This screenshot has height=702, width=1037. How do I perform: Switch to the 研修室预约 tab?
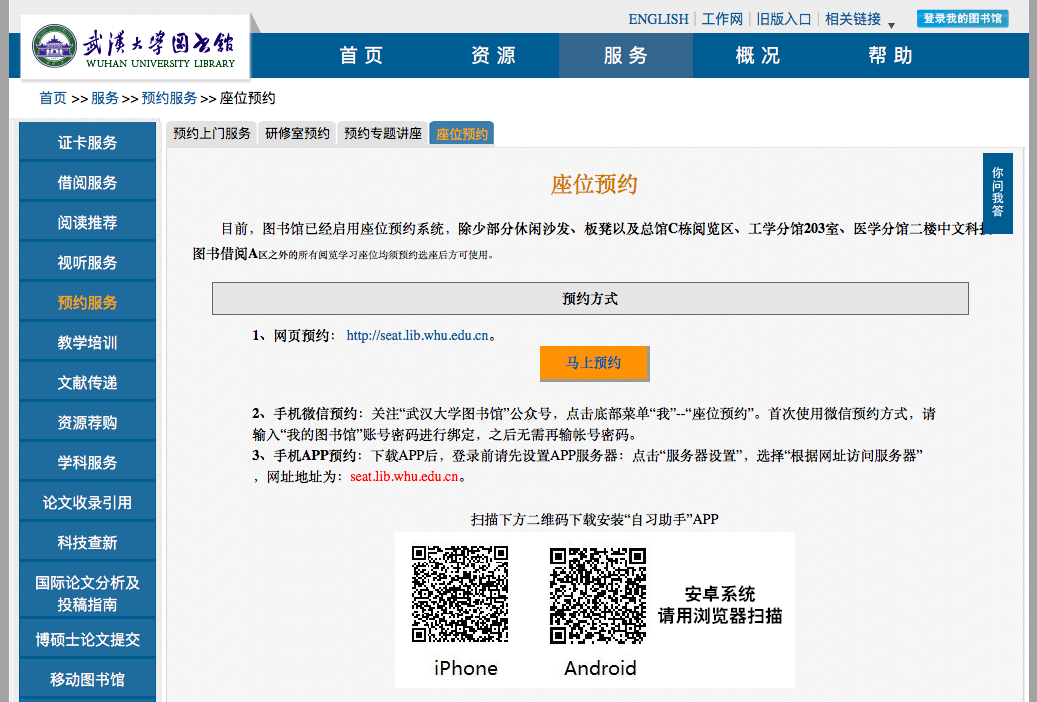tap(297, 134)
